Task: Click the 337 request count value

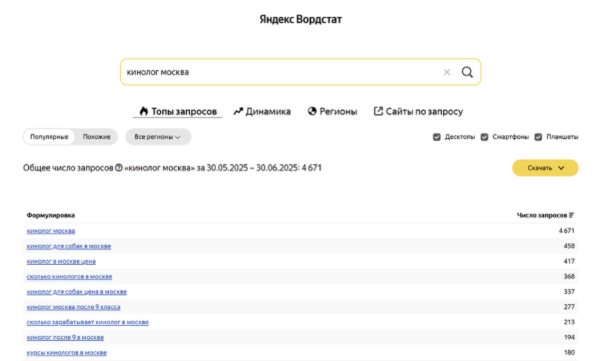Action: 569,291
